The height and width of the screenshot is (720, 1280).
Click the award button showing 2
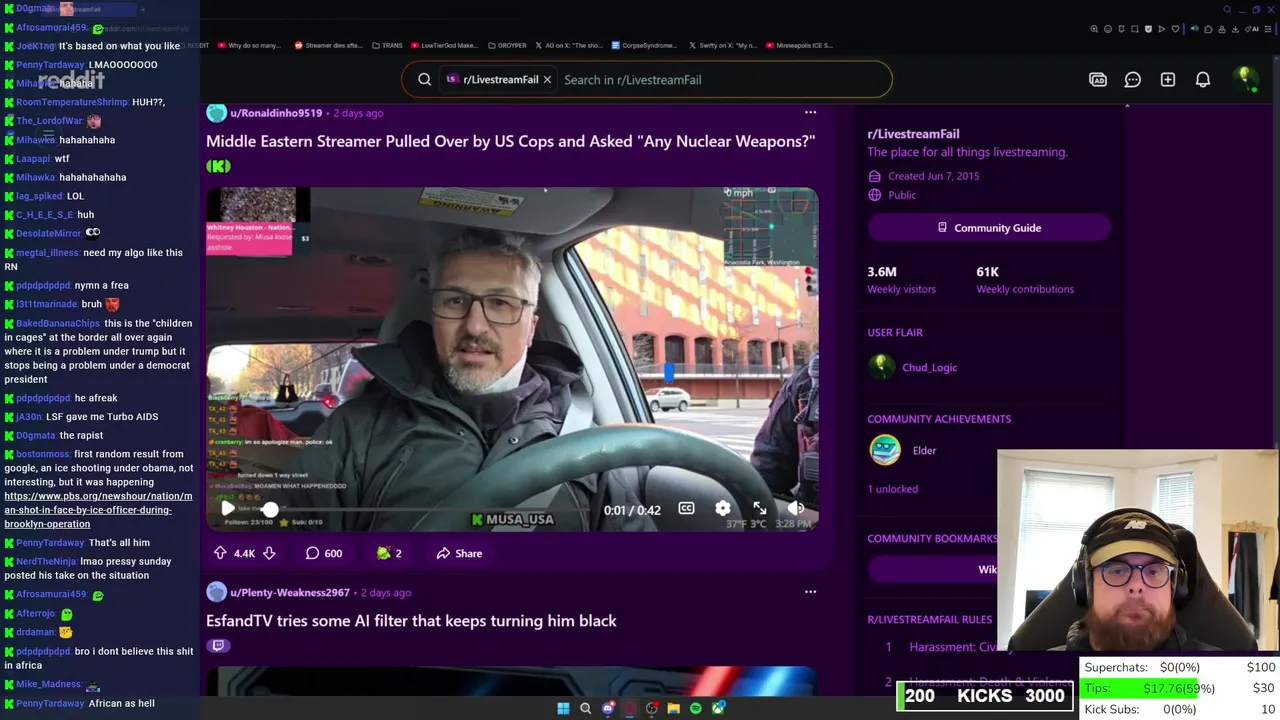pyautogui.click(x=389, y=553)
